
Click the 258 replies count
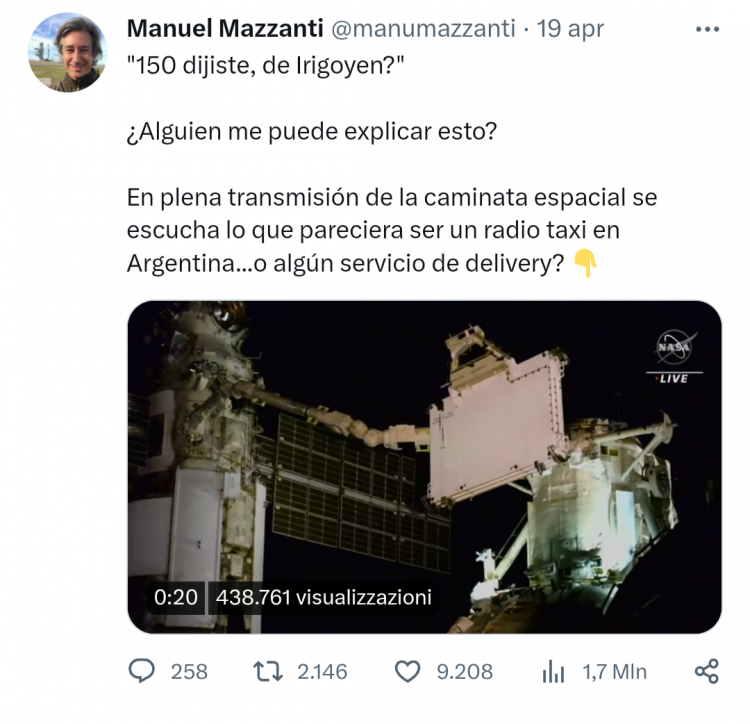(189, 671)
